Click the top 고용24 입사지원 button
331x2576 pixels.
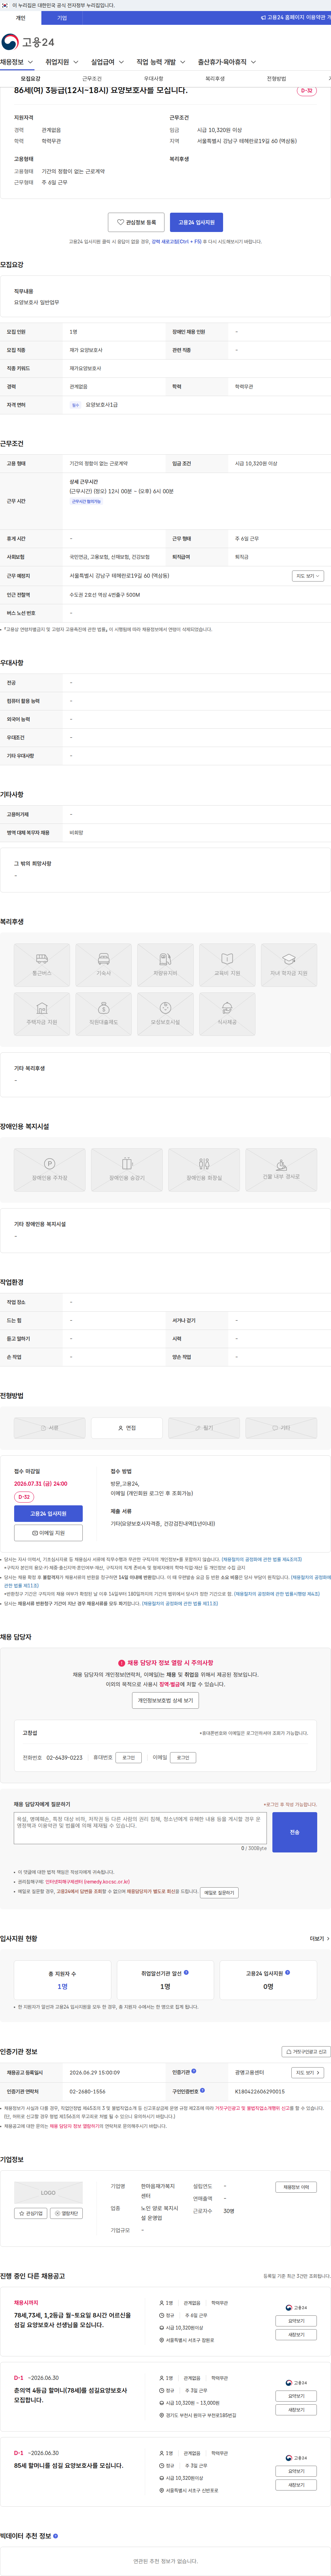[x=196, y=222]
